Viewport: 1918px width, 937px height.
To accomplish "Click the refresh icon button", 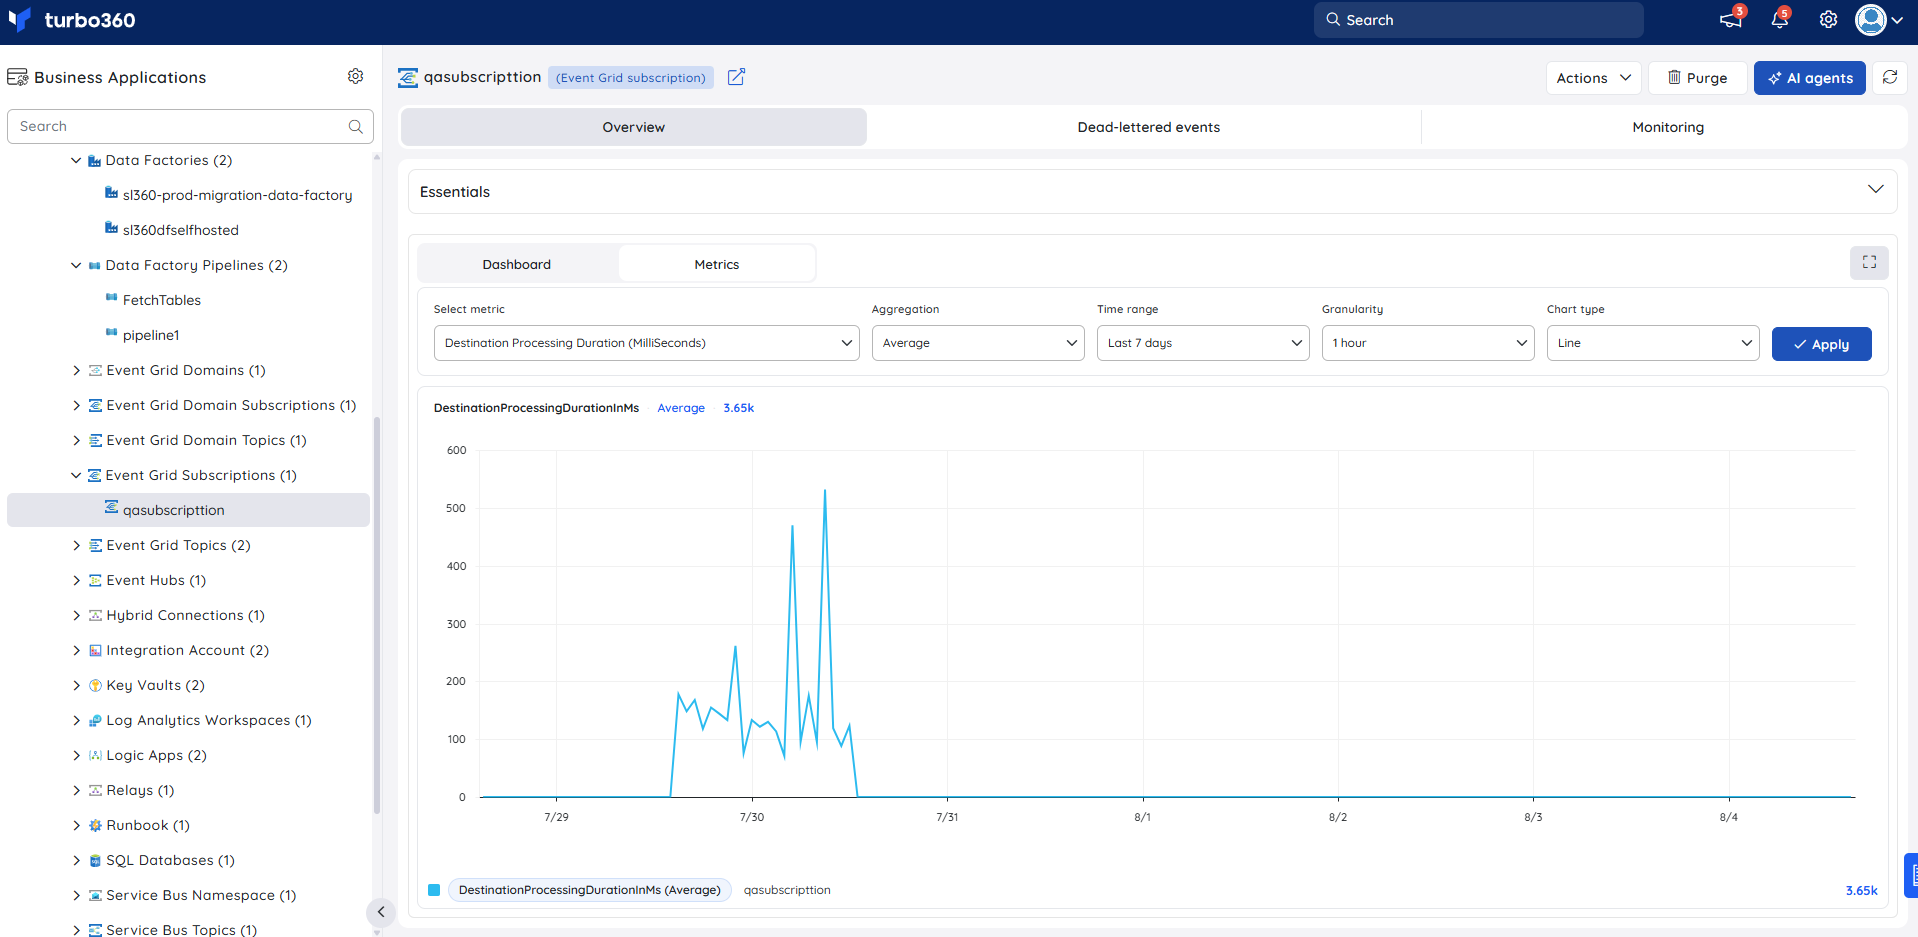I will coord(1890,77).
